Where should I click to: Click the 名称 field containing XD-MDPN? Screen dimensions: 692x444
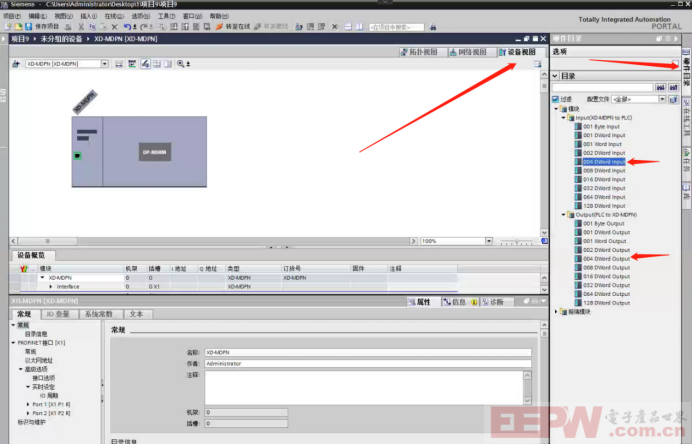pyautogui.click(x=368, y=352)
